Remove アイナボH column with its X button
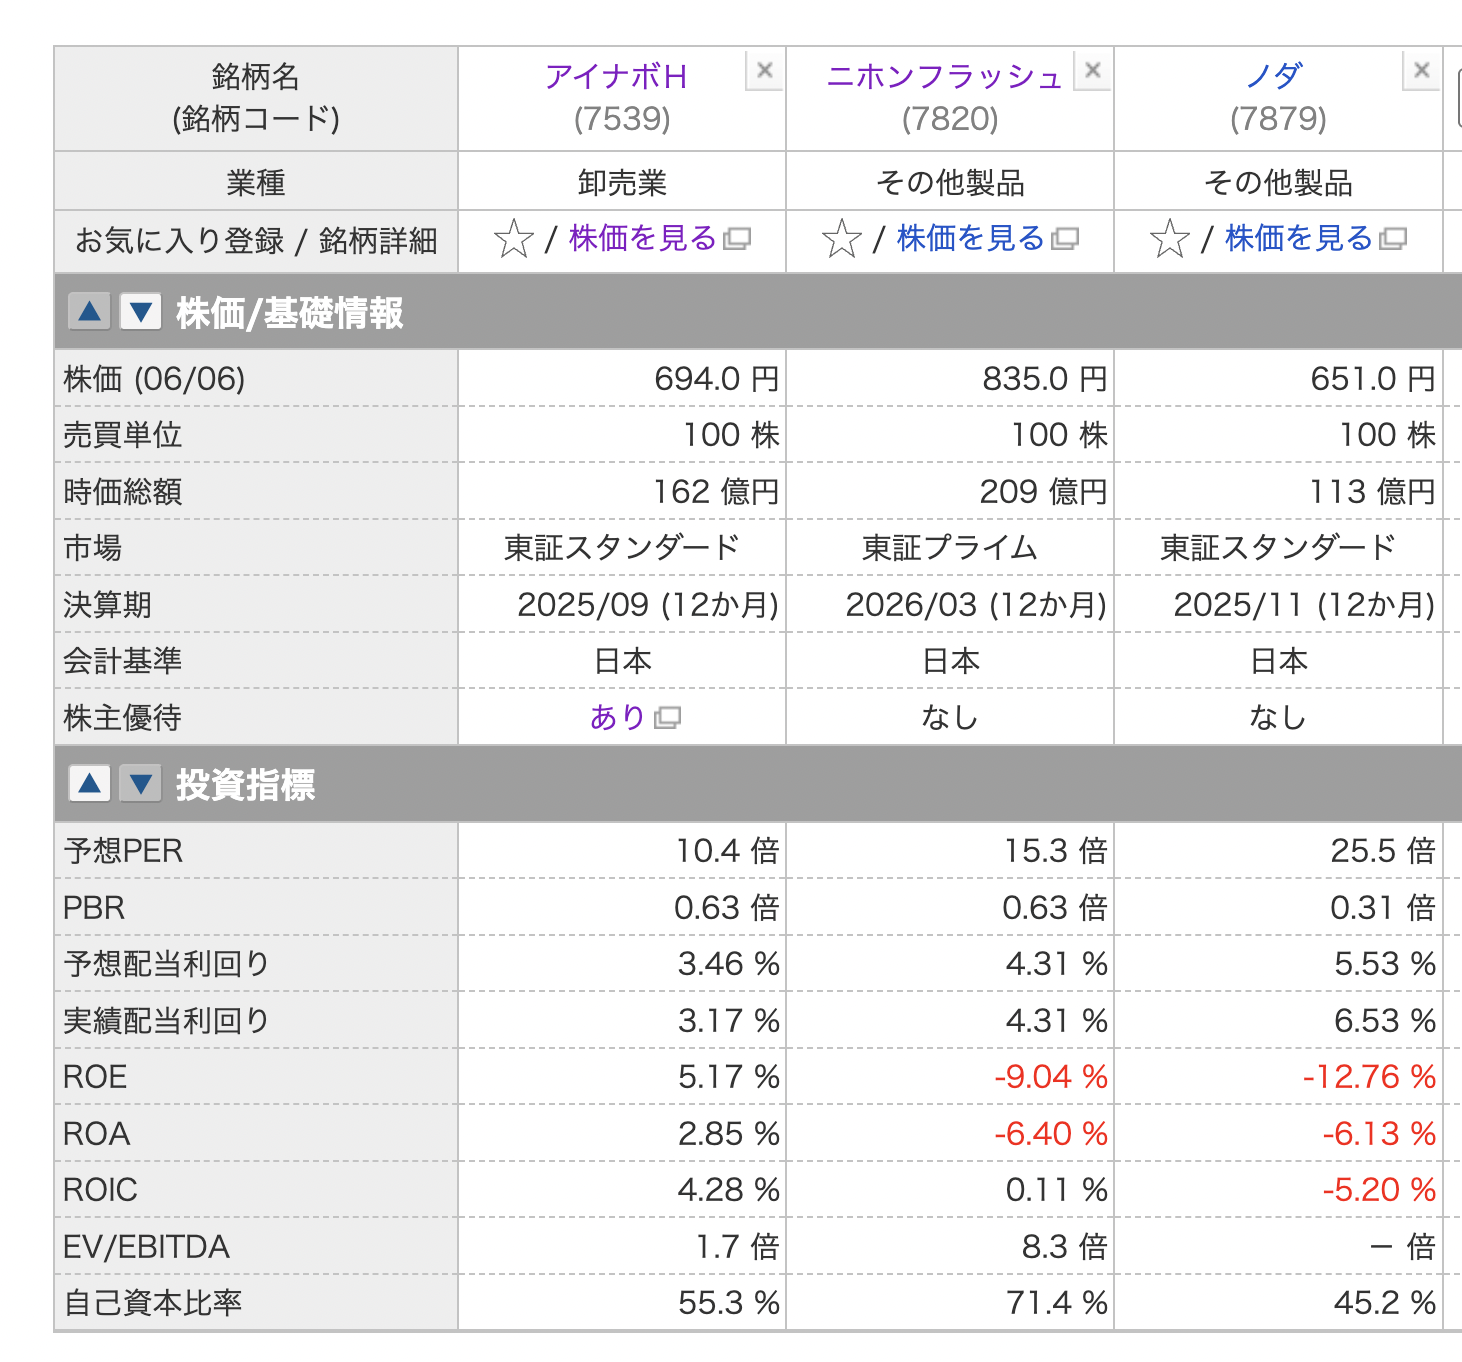The image size is (1462, 1362). coord(765,71)
